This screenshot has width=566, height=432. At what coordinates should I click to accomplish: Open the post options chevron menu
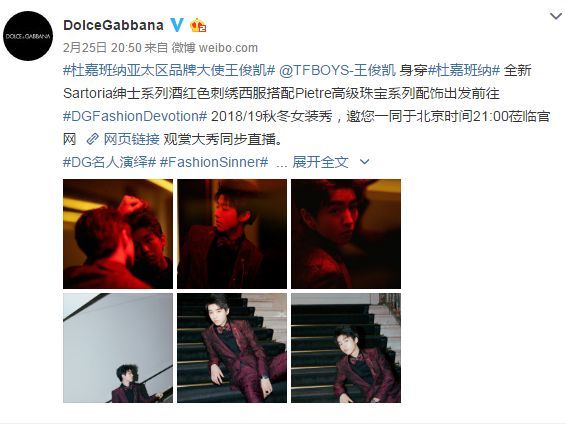point(556,16)
